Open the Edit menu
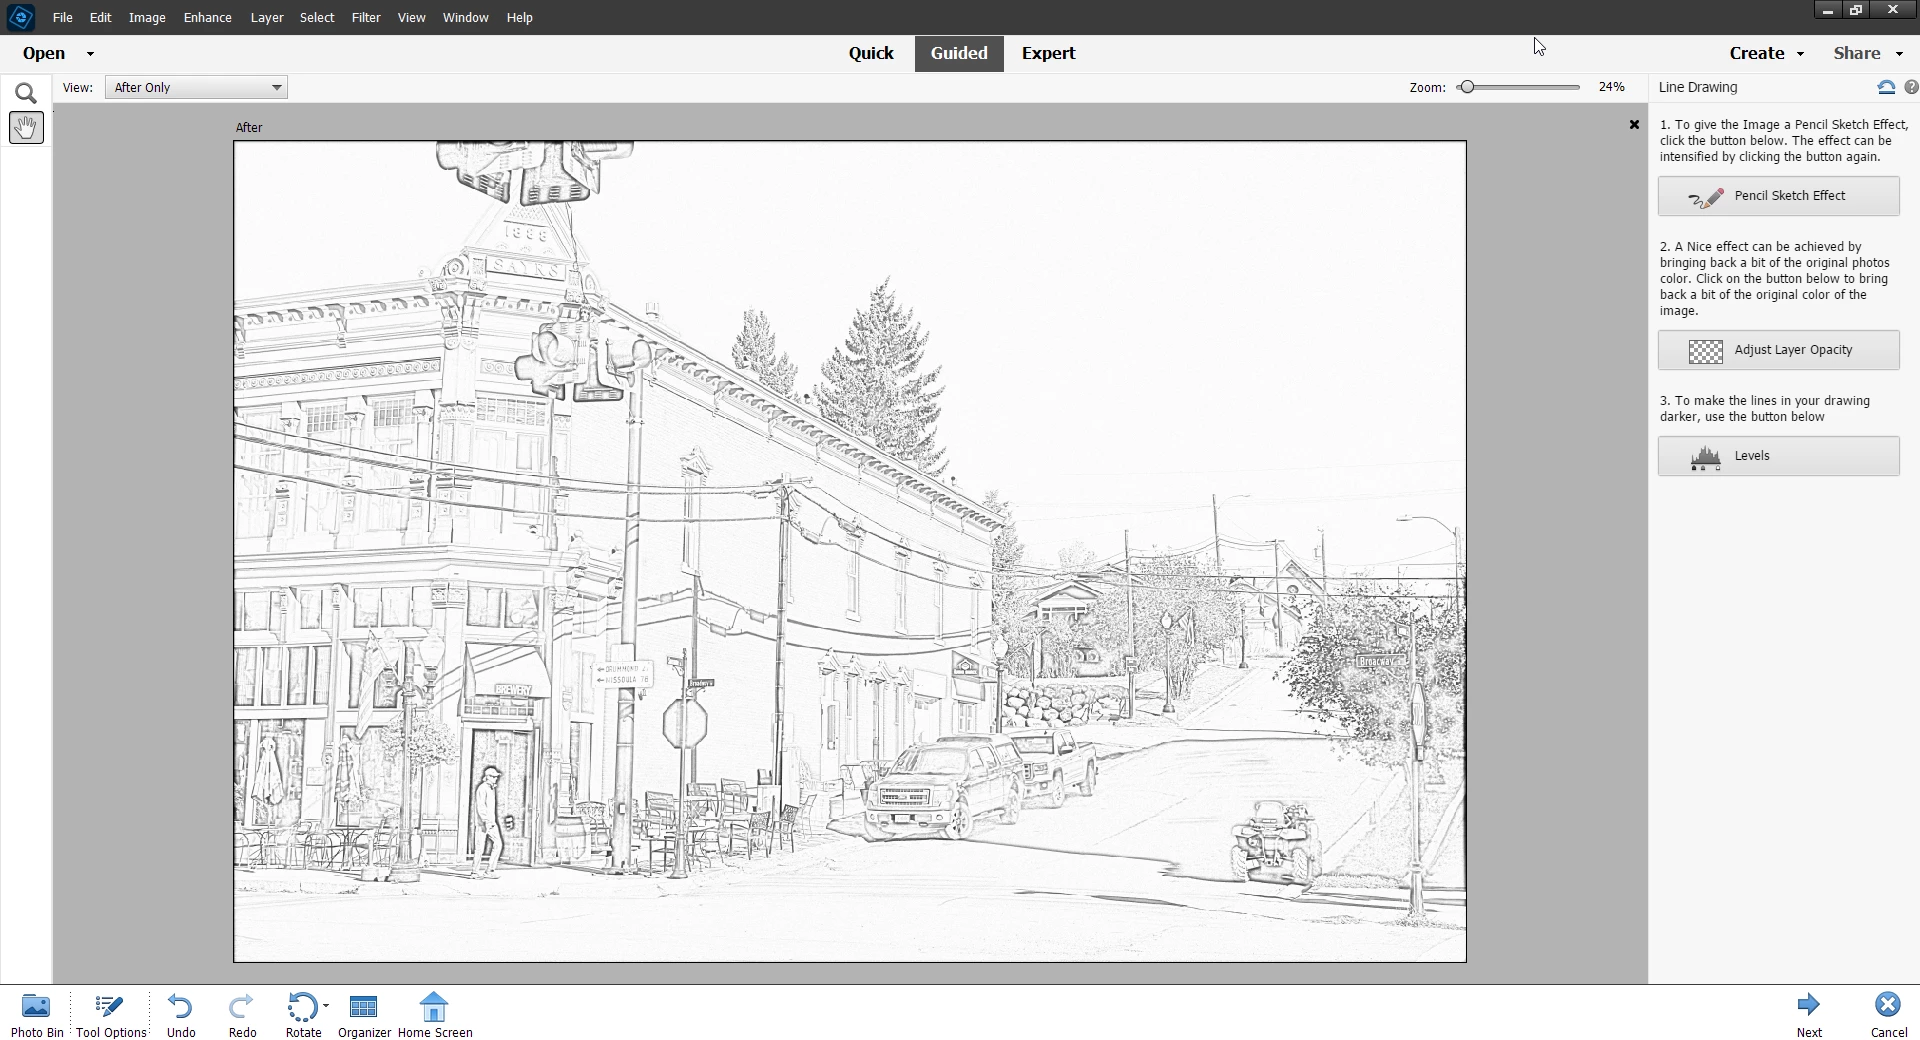1920x1040 pixels. [x=100, y=18]
